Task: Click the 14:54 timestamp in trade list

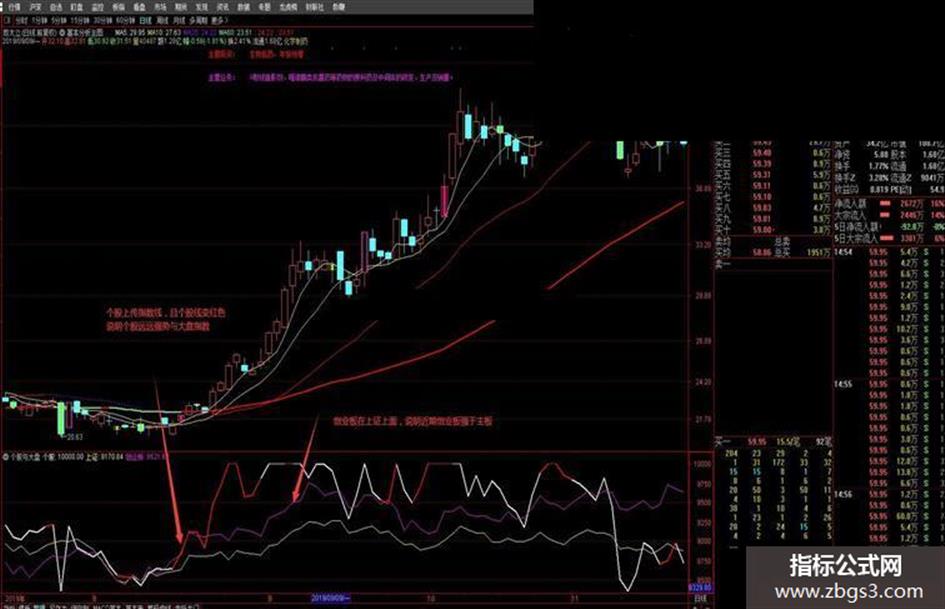Action: click(x=844, y=252)
